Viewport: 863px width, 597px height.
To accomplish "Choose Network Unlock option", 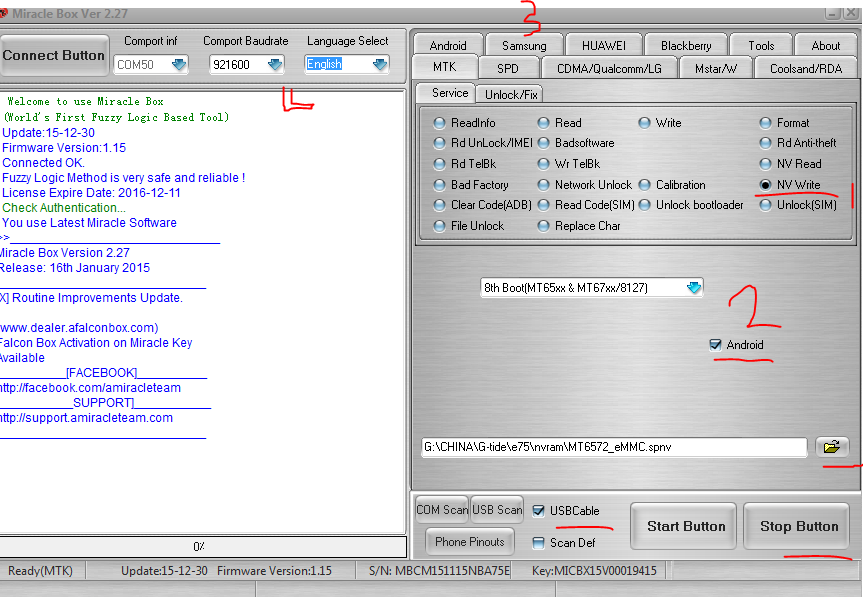I will (x=585, y=185).
